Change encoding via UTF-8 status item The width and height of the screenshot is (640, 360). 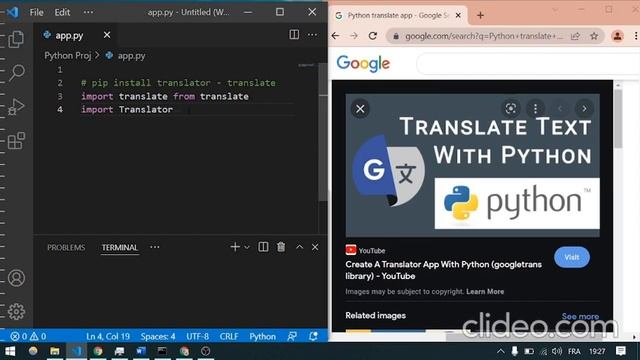point(198,336)
